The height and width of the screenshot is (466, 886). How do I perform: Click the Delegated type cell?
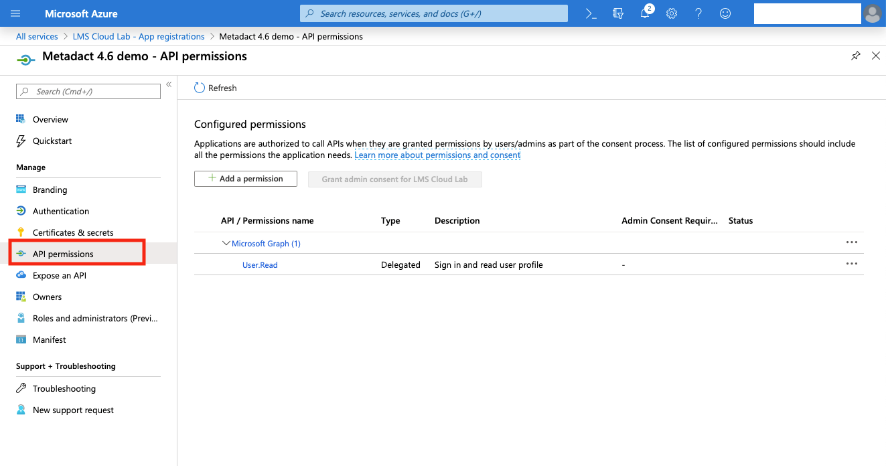pyautogui.click(x=401, y=265)
